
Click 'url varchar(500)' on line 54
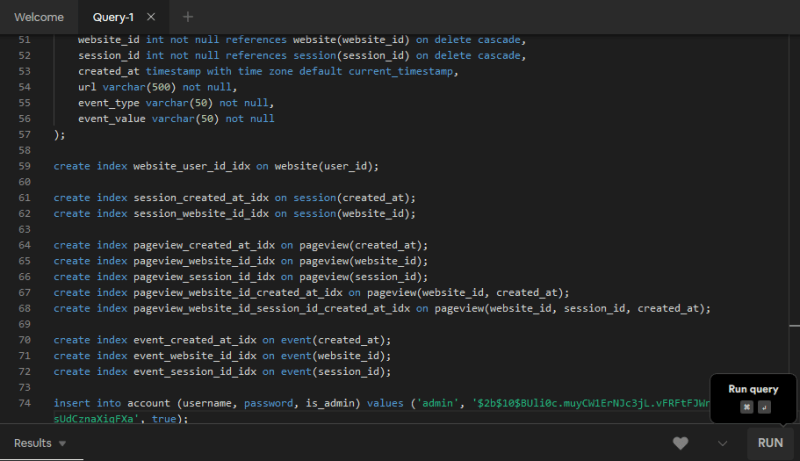pos(127,87)
